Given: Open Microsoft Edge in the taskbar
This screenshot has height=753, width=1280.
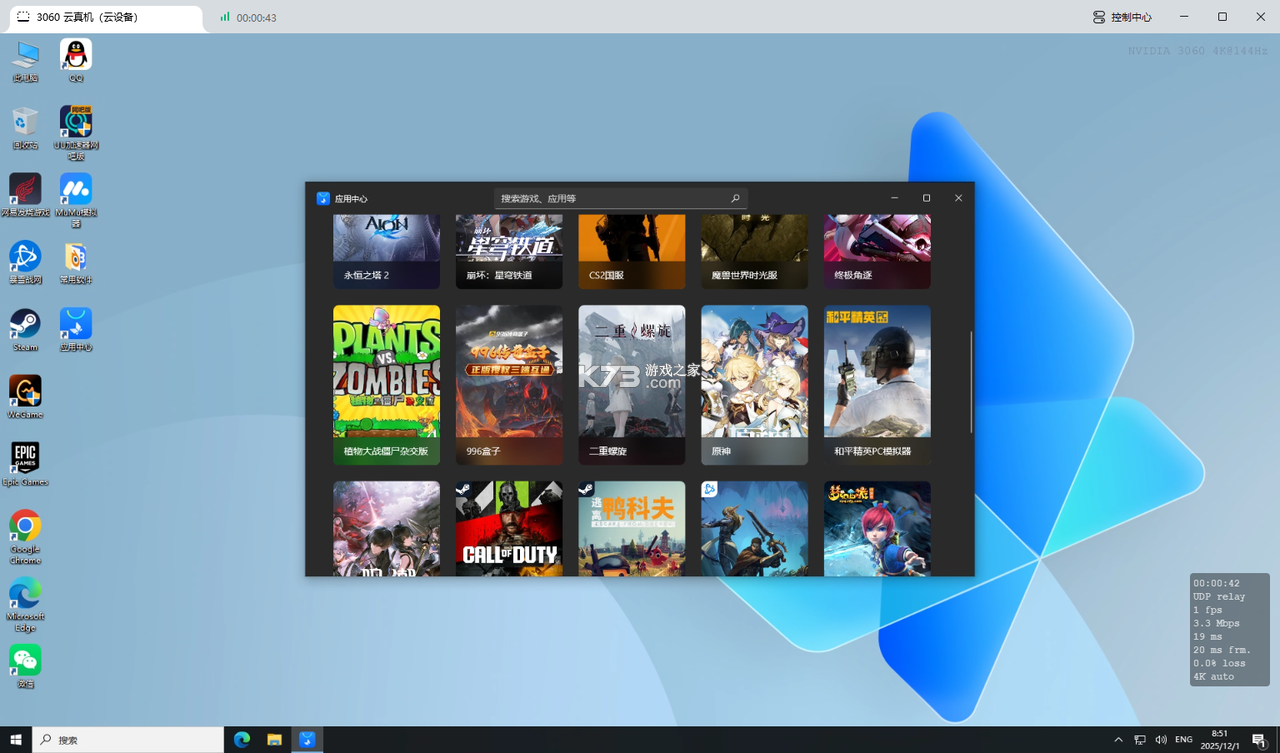Looking at the screenshot, I should [x=242, y=740].
